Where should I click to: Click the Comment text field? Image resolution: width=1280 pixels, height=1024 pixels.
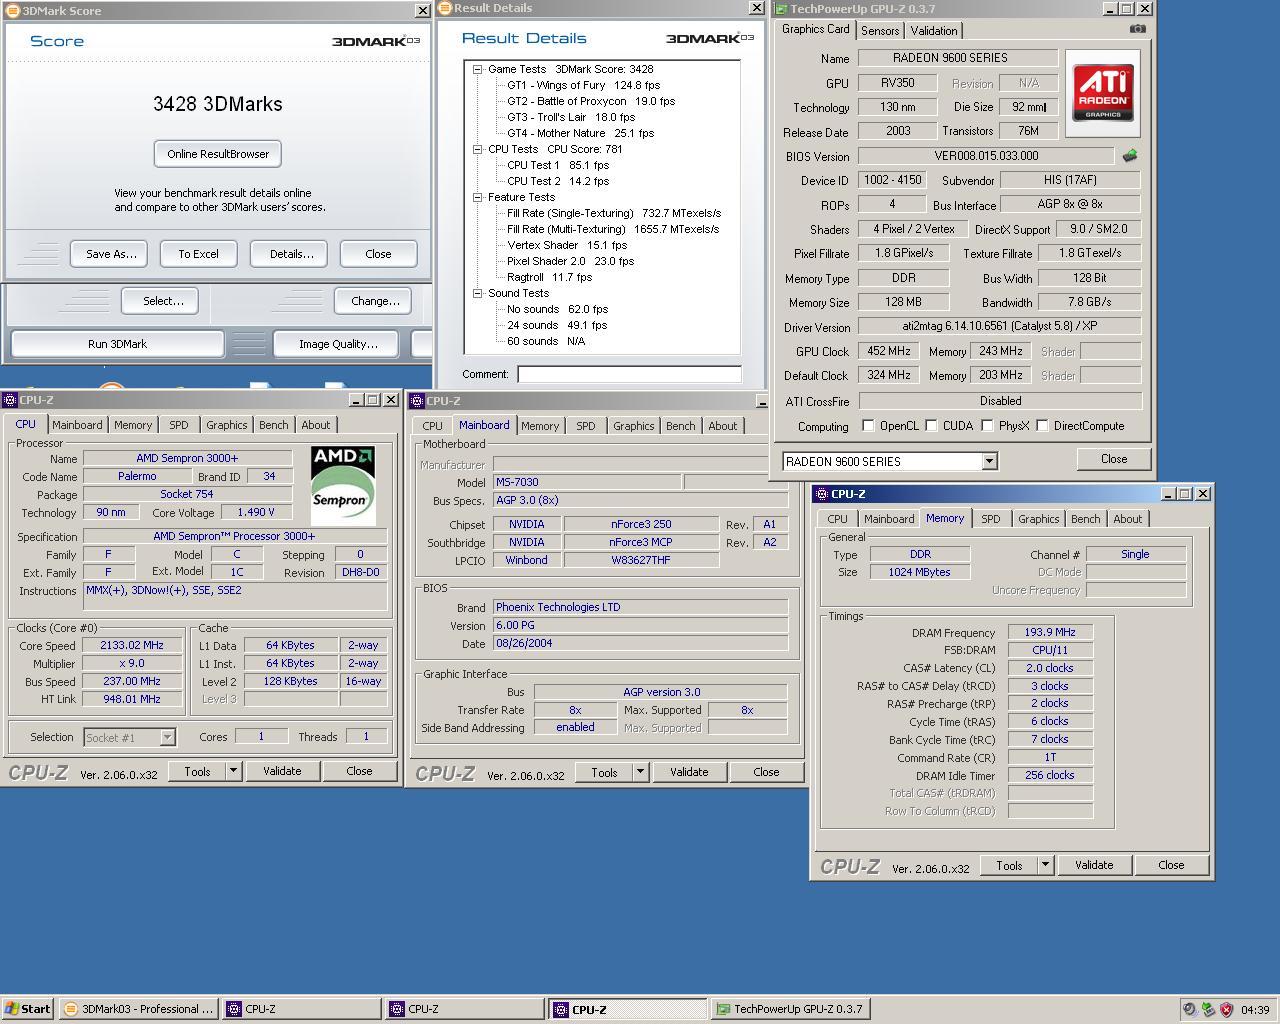pyautogui.click(x=629, y=374)
